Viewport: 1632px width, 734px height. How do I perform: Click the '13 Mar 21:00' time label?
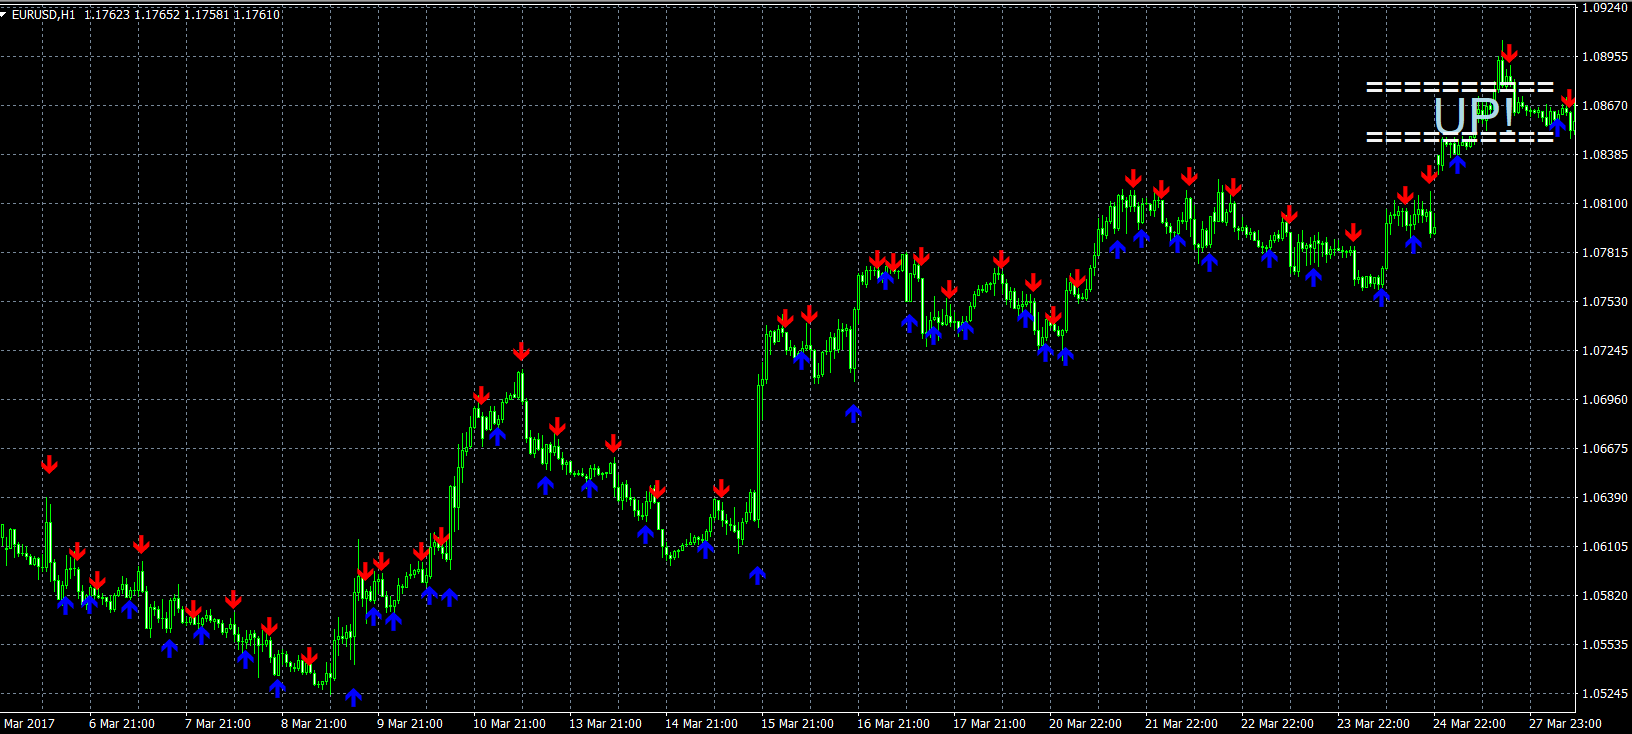(605, 724)
